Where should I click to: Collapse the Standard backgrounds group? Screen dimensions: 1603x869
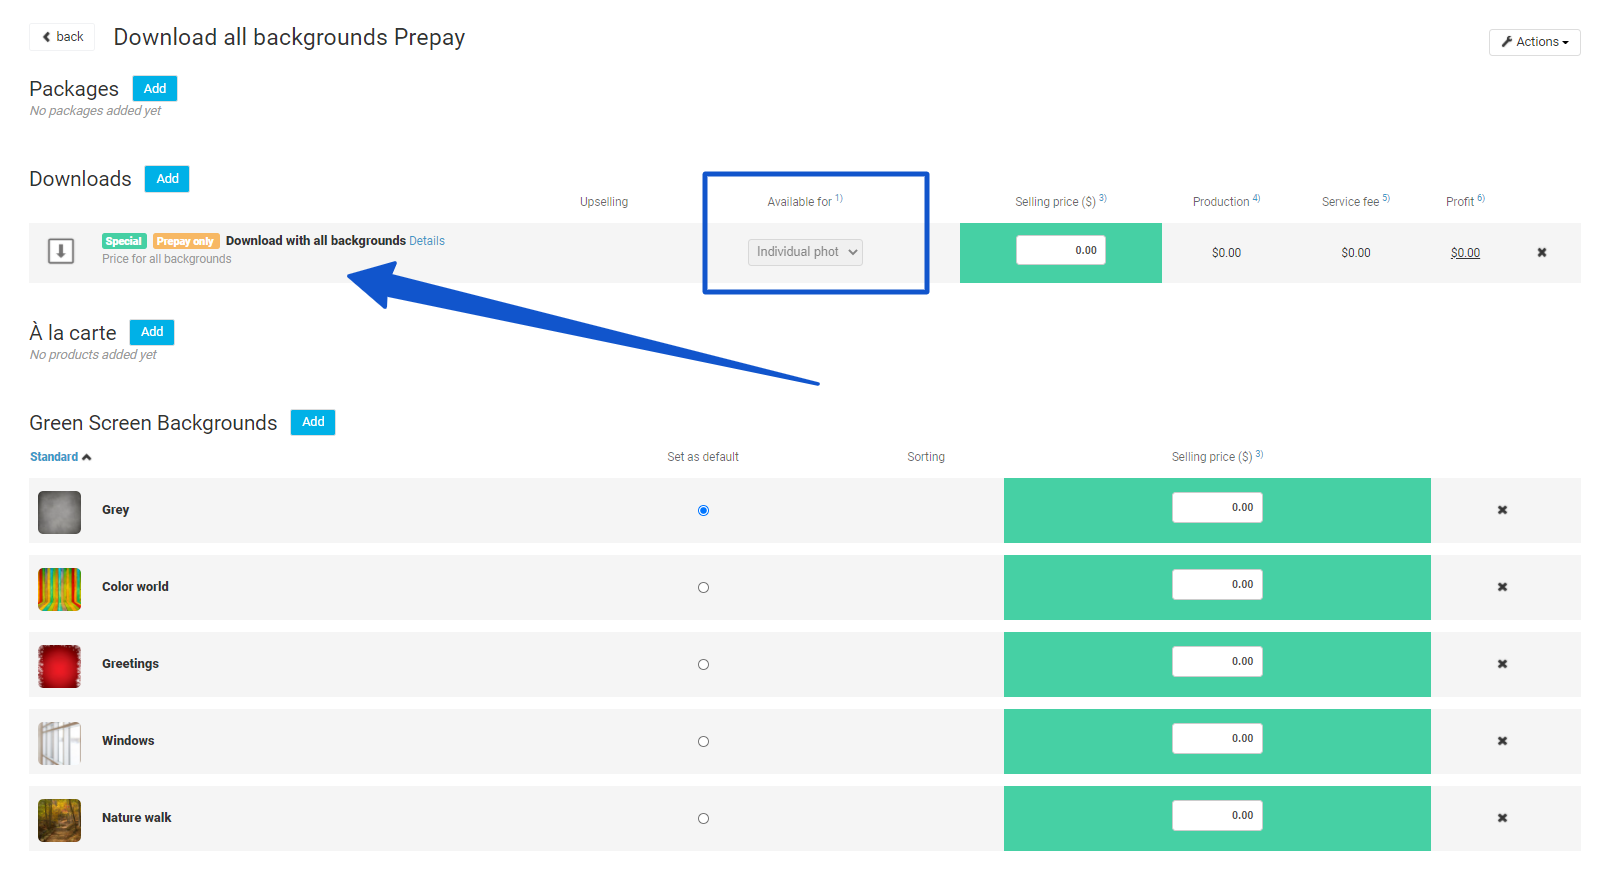click(x=61, y=457)
